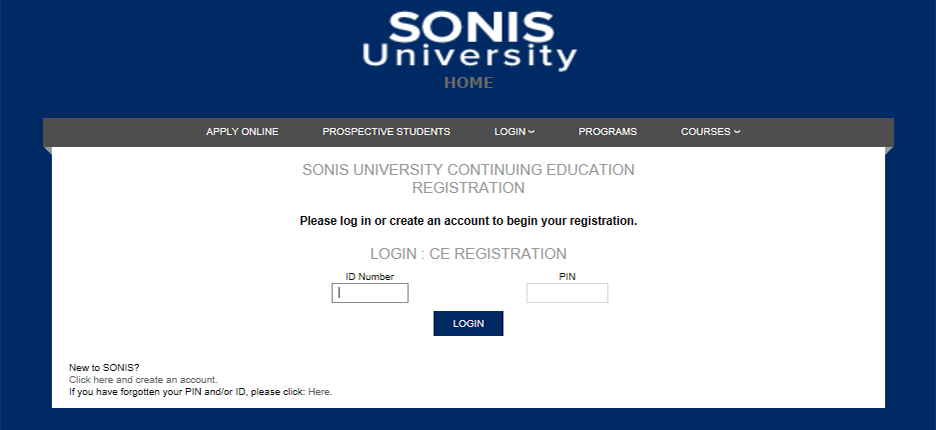Open the APPLY ONLINE menu item

tap(242, 132)
